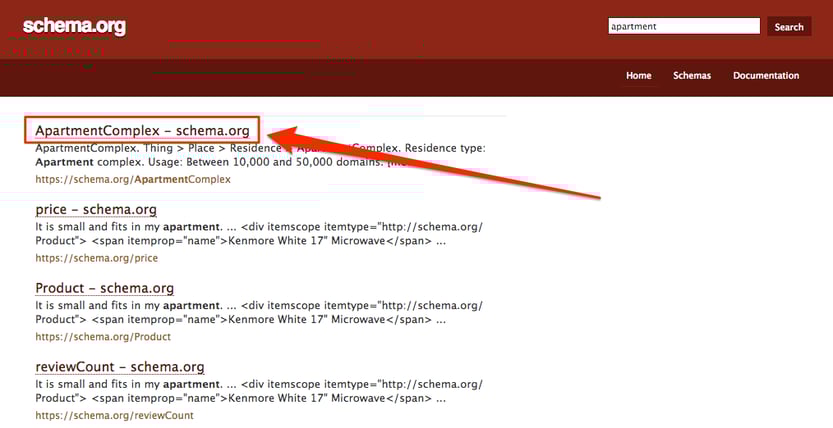Open the Schemas menu item
The image size is (833, 428).
(x=692, y=75)
